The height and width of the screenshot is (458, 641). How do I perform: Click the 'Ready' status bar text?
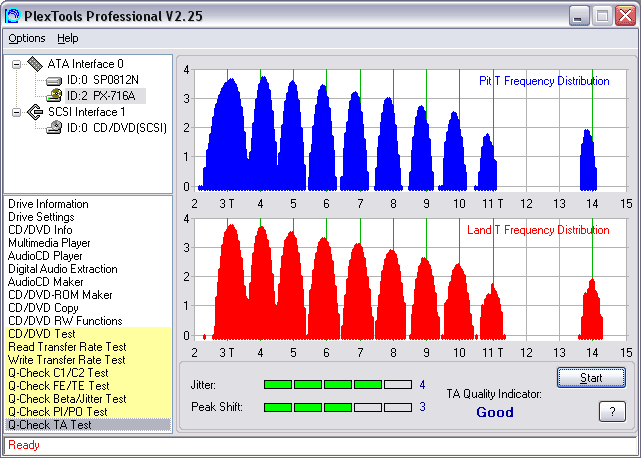24,445
